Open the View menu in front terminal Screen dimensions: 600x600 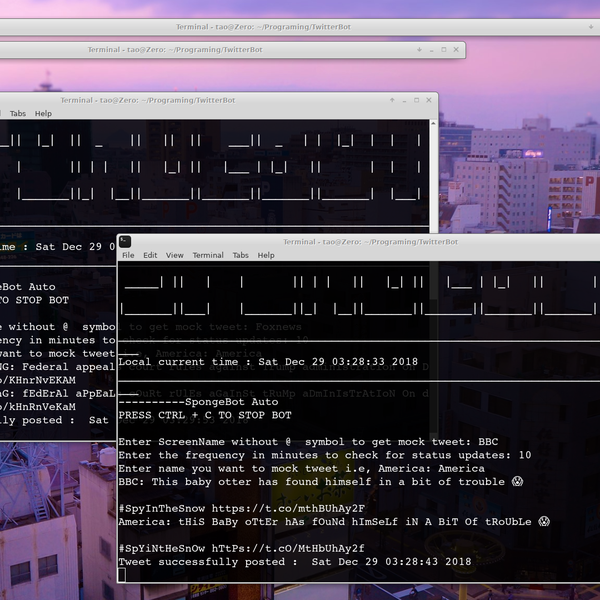175,255
